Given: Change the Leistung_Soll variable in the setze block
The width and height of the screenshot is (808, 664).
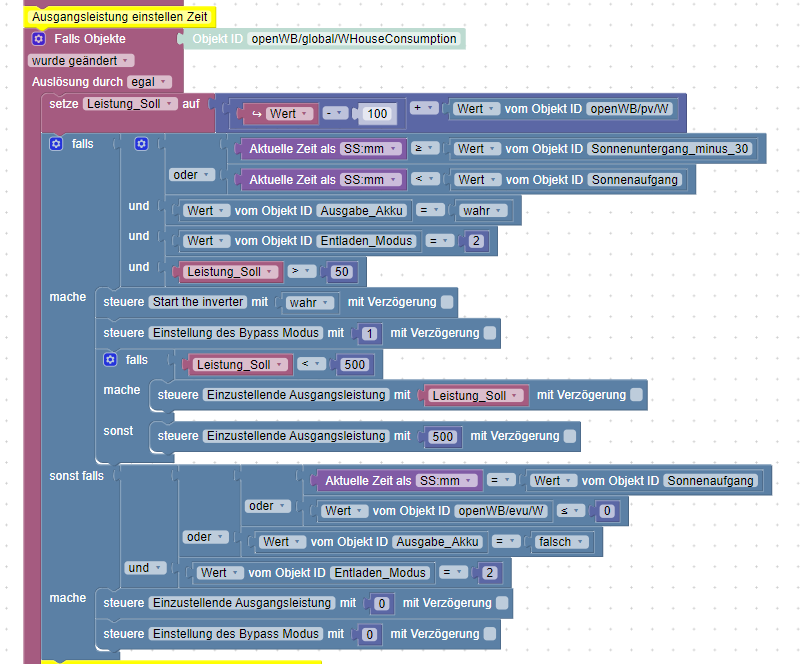Looking at the screenshot, I should pos(130,104).
